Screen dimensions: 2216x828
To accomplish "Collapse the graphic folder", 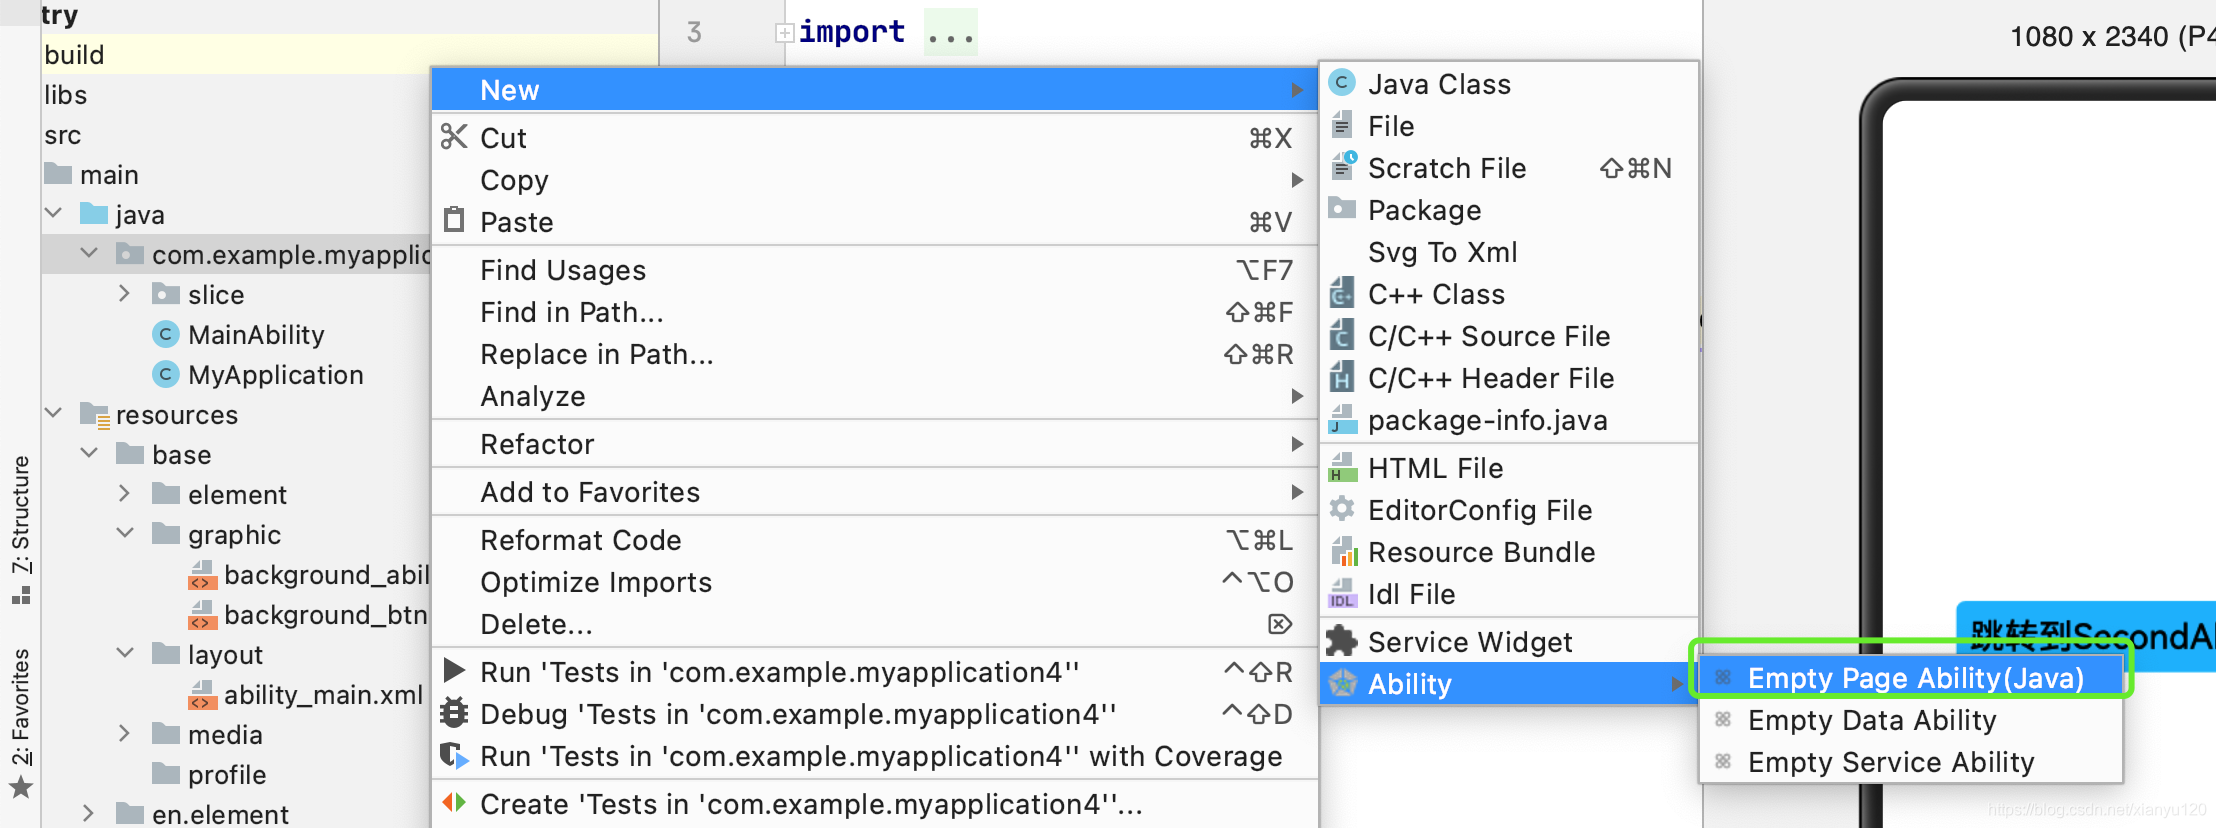I will point(125,533).
